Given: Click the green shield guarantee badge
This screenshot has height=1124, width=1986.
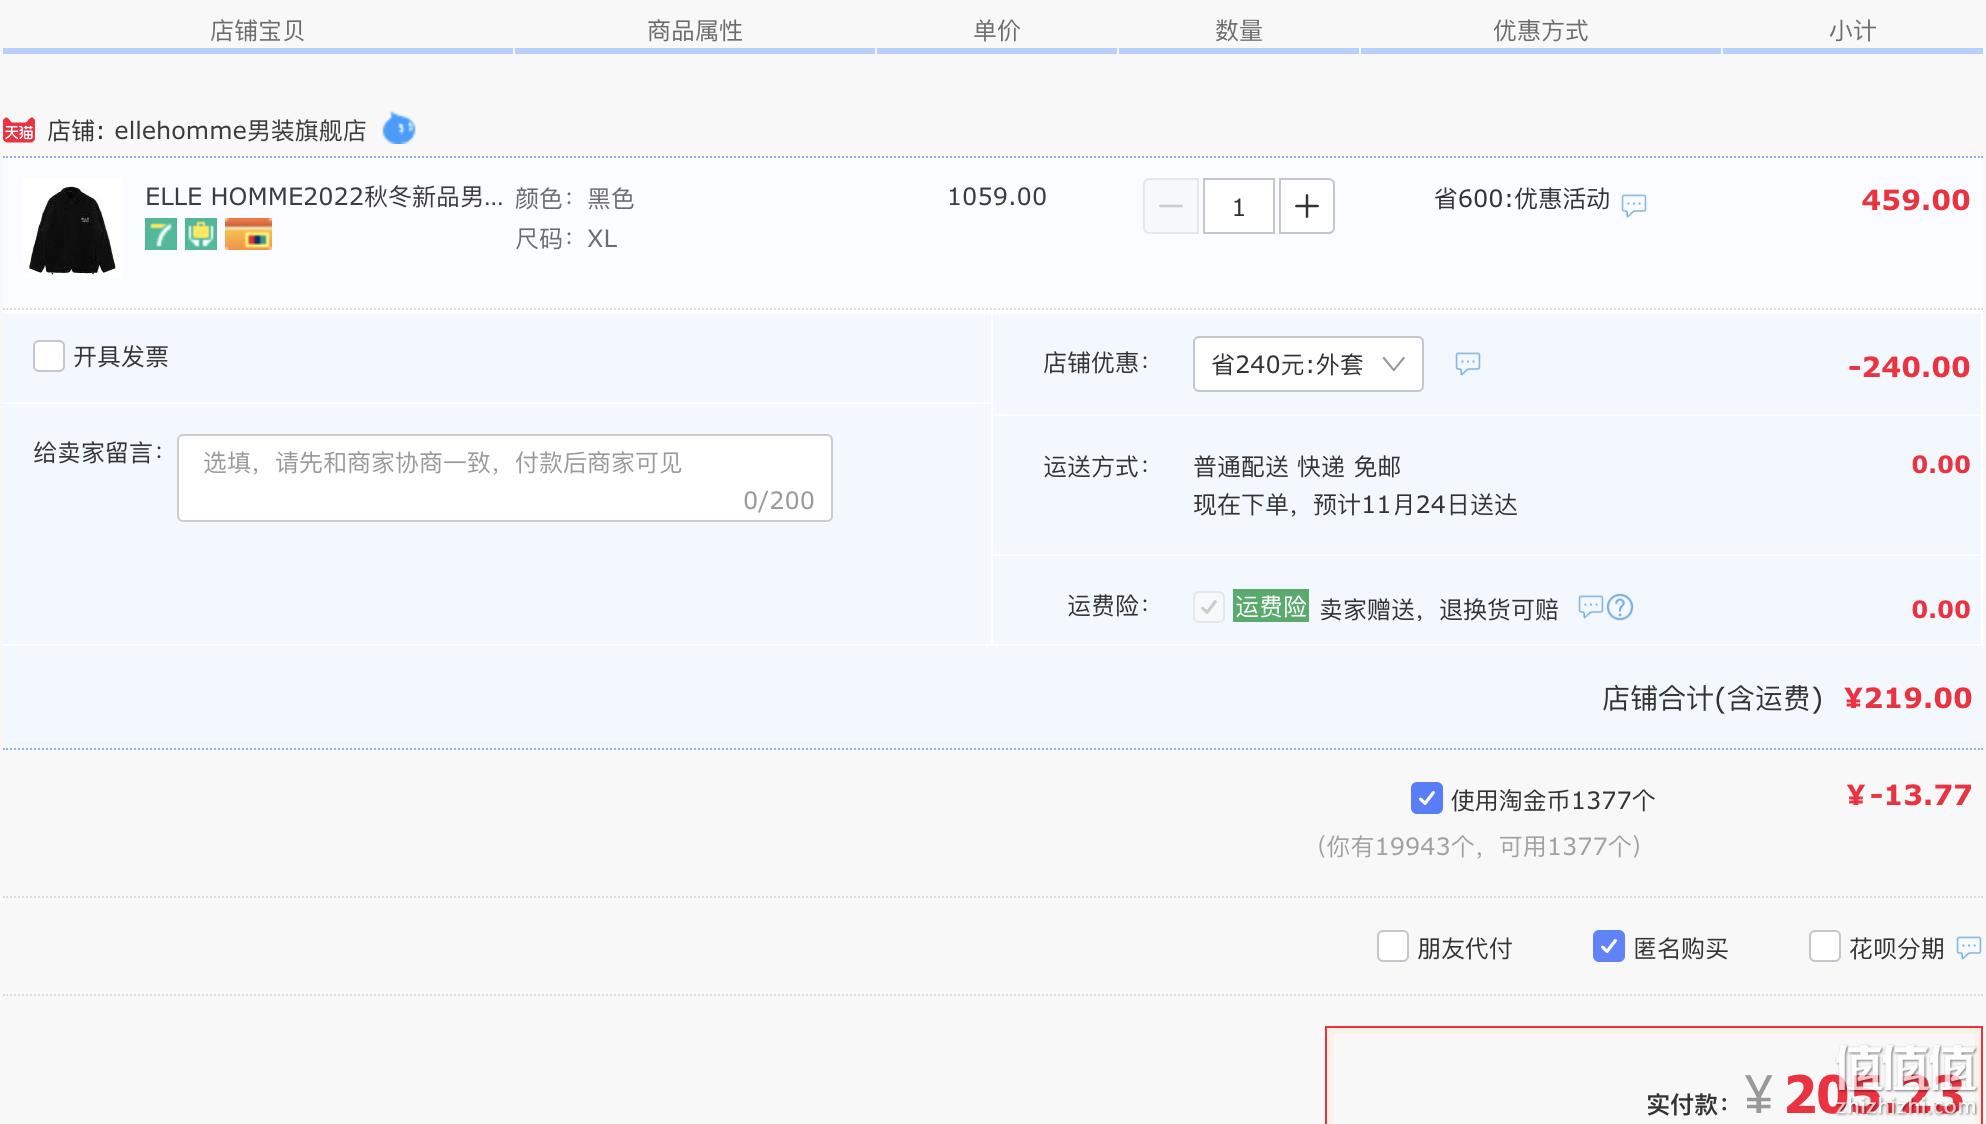Looking at the screenshot, I should point(201,235).
